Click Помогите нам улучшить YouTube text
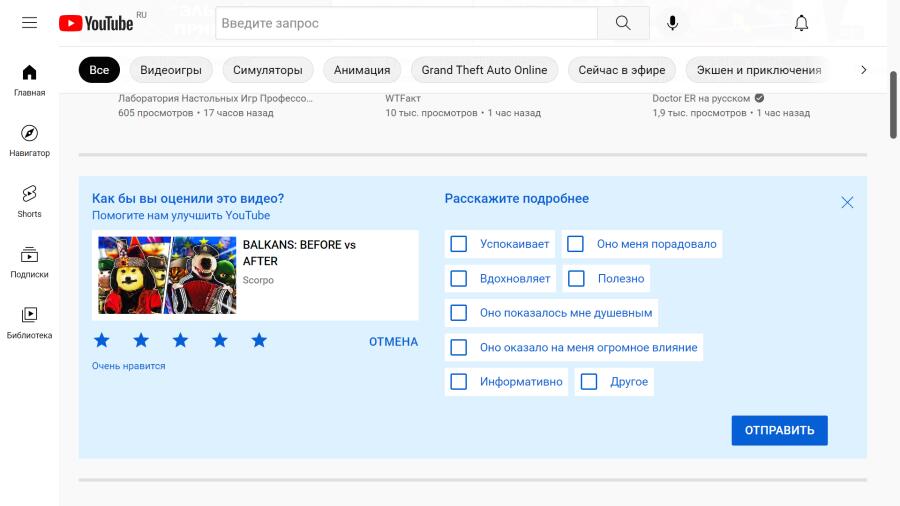Screen dimensions: 900x506 181,215
